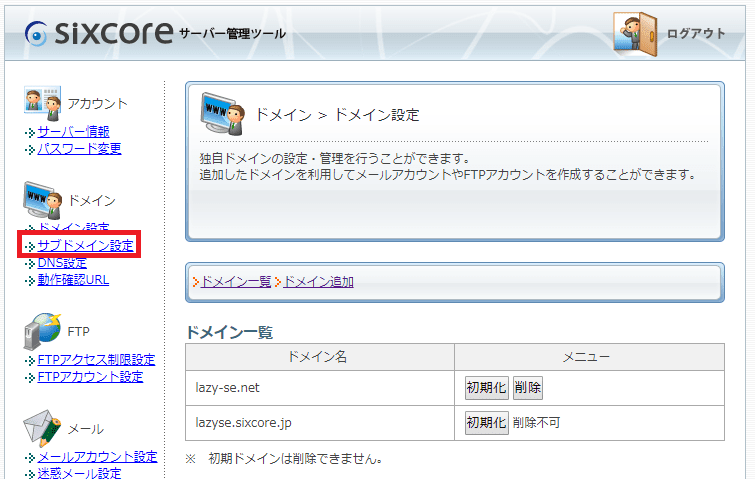Open DNS設定 link
755x479 pixels.
(62, 263)
